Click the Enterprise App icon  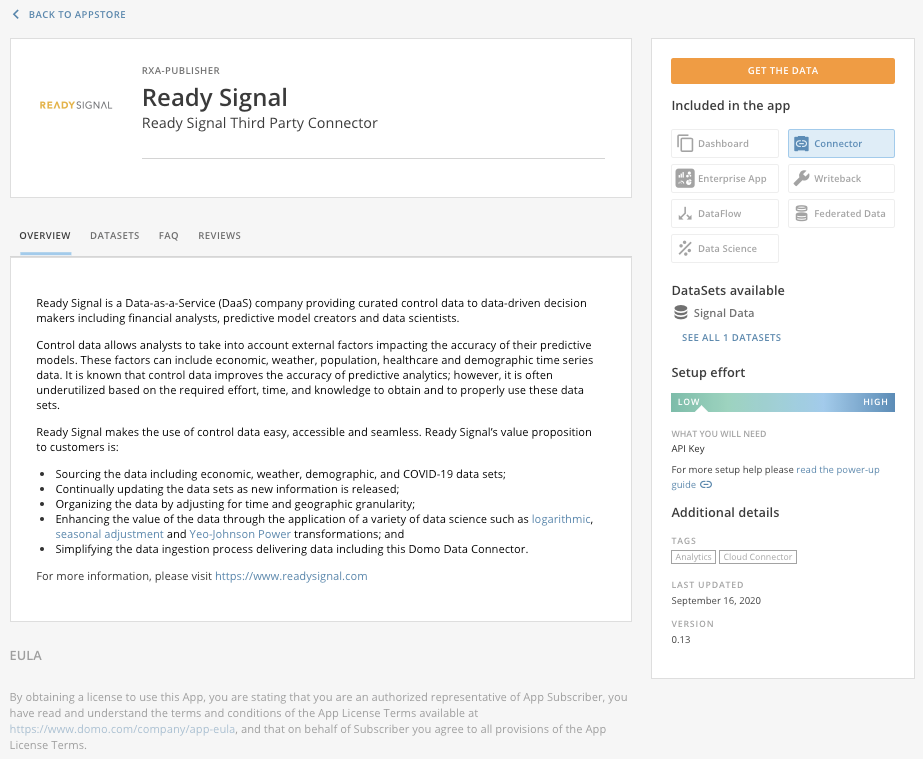(685, 179)
